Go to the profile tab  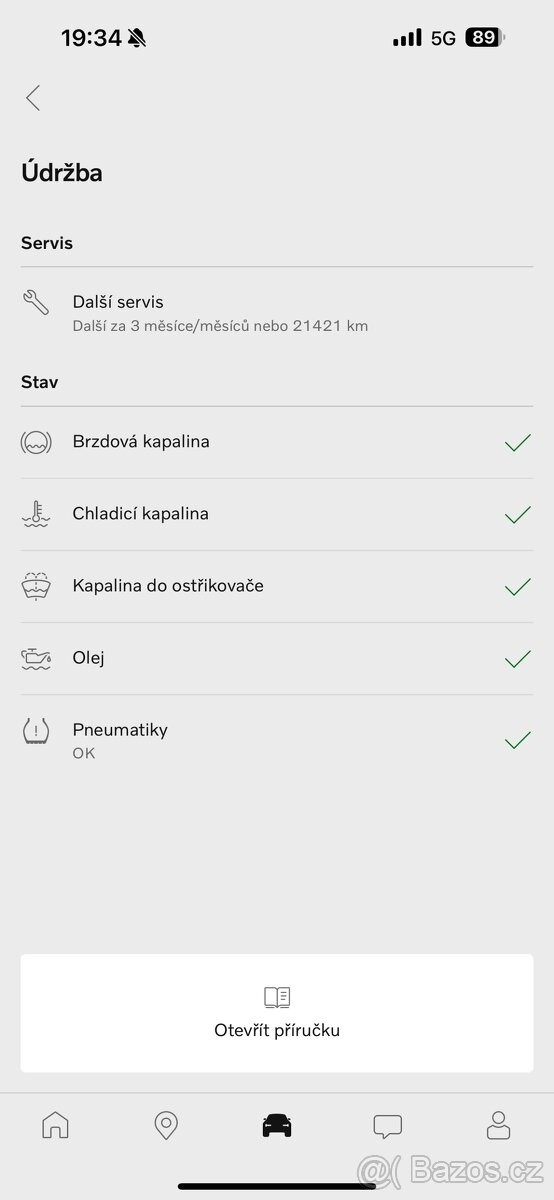(x=498, y=1126)
